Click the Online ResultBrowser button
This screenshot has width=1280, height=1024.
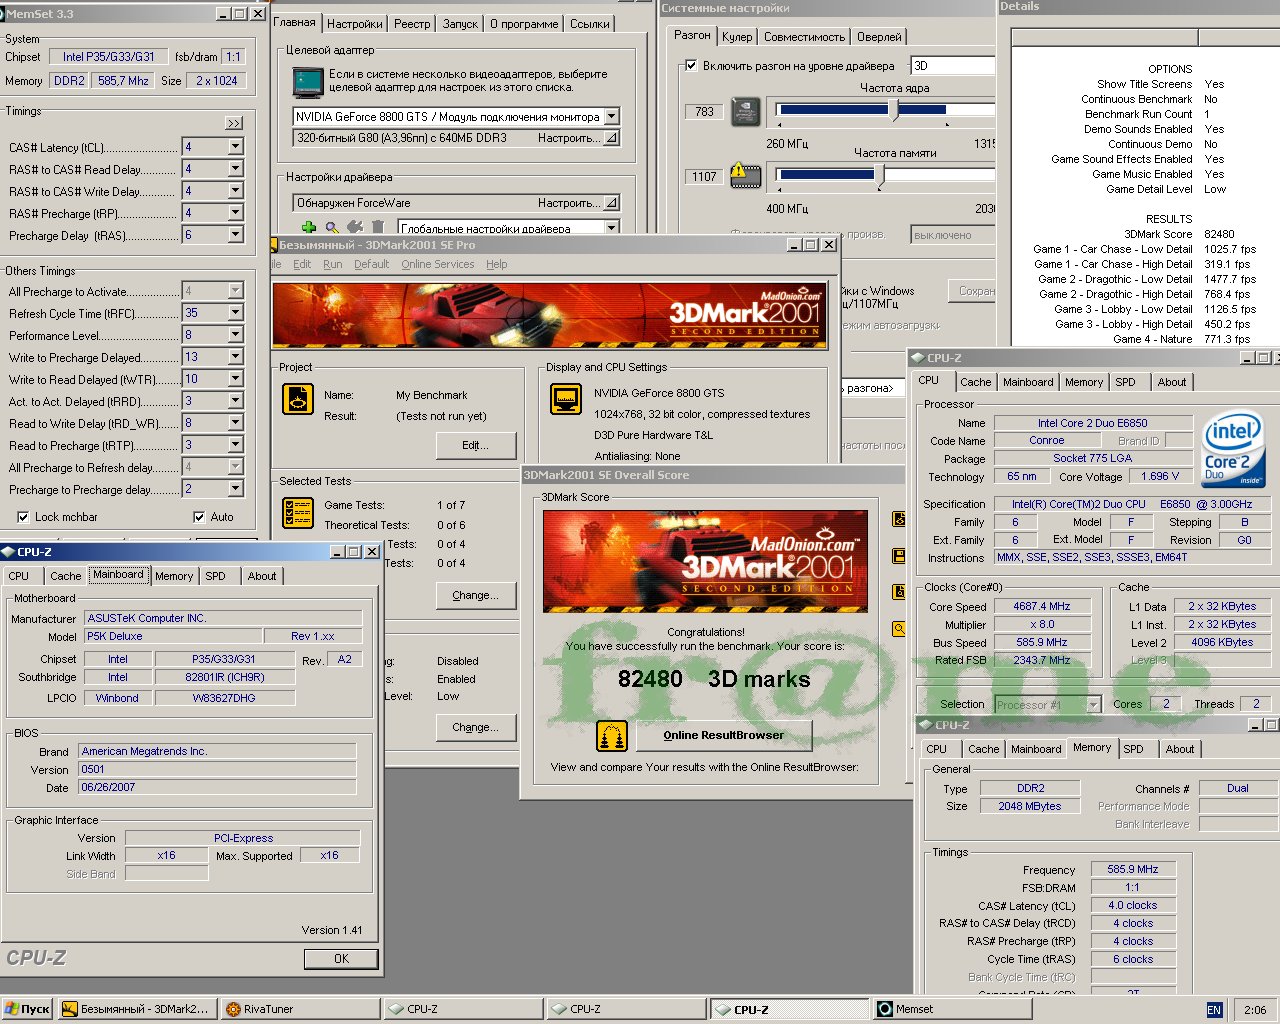coord(724,736)
